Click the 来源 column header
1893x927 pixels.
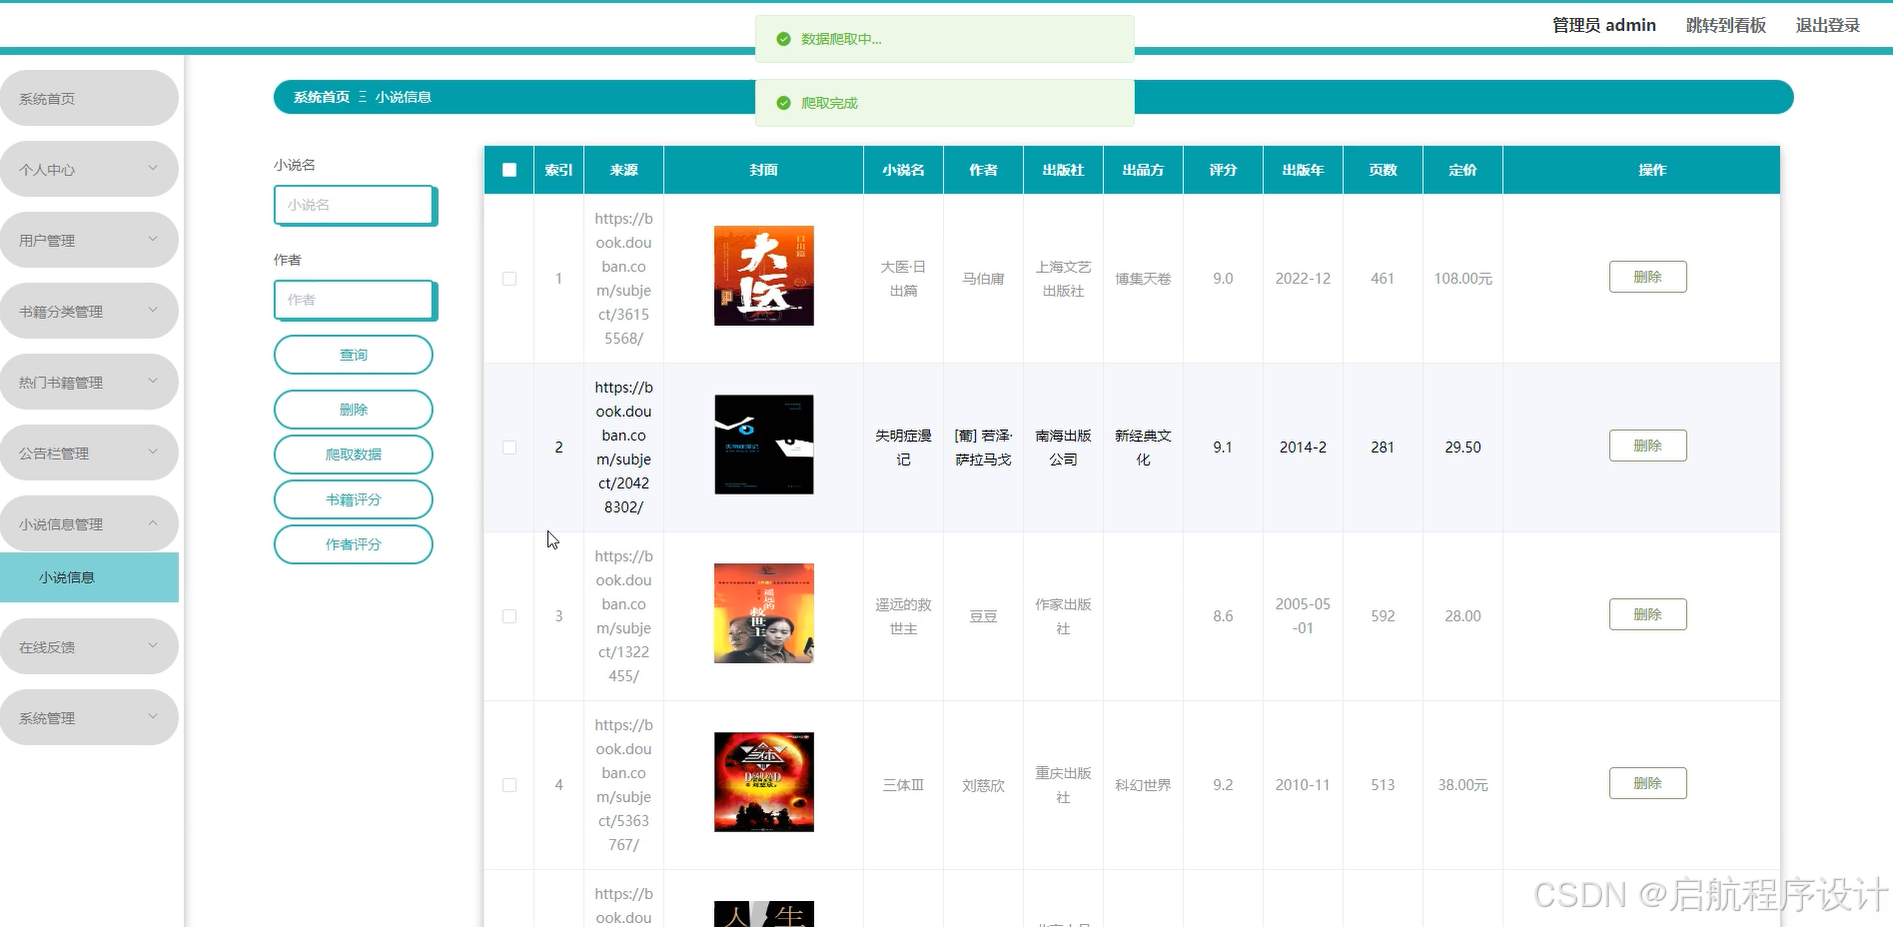click(624, 170)
